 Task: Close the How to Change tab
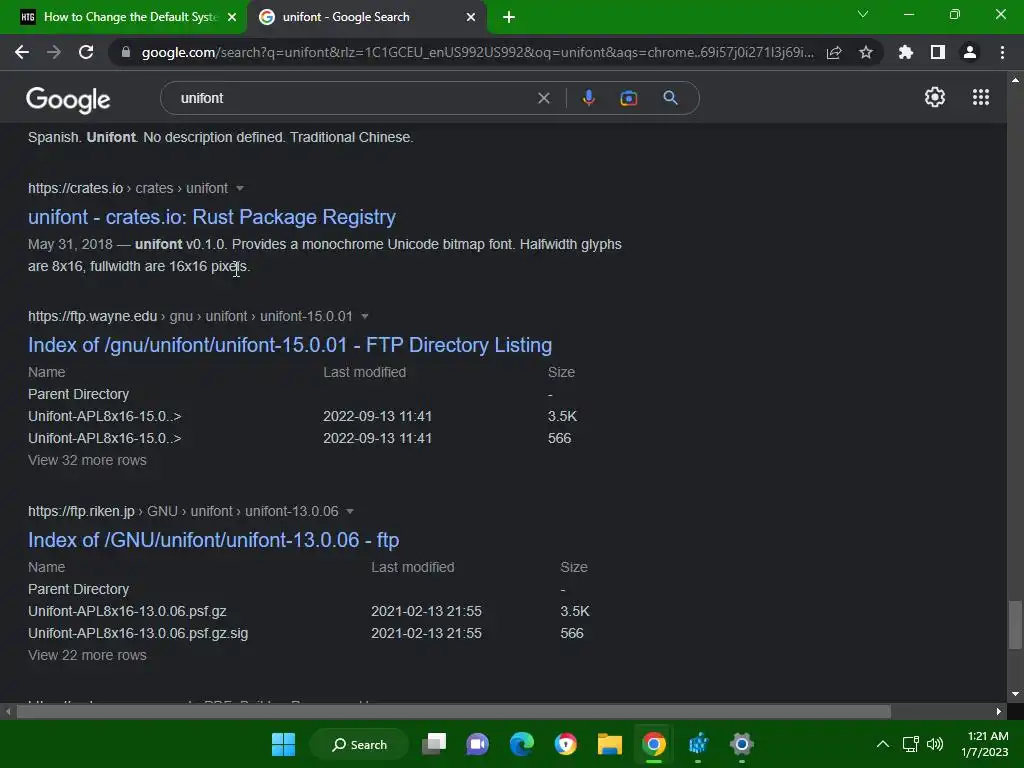[x=232, y=17]
